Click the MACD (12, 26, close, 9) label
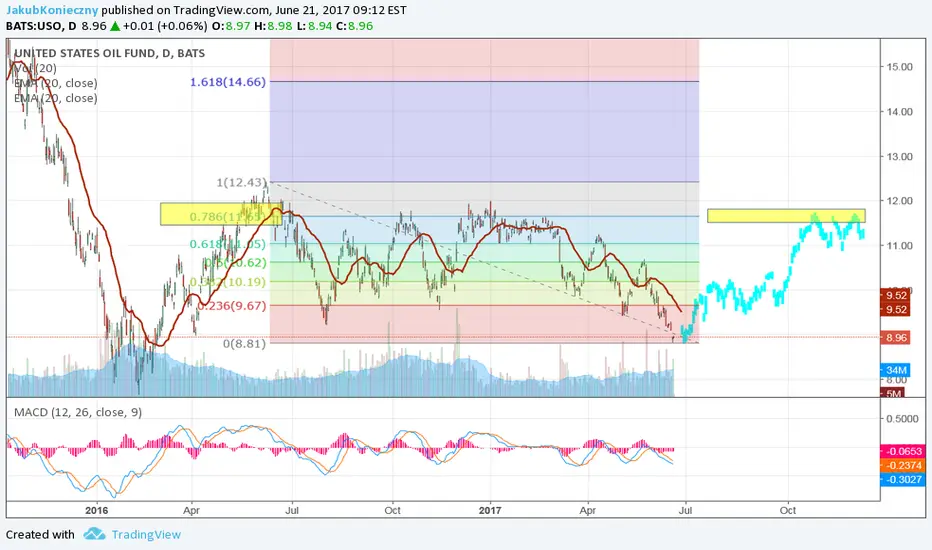Viewport: 932px width, 550px height. point(78,412)
